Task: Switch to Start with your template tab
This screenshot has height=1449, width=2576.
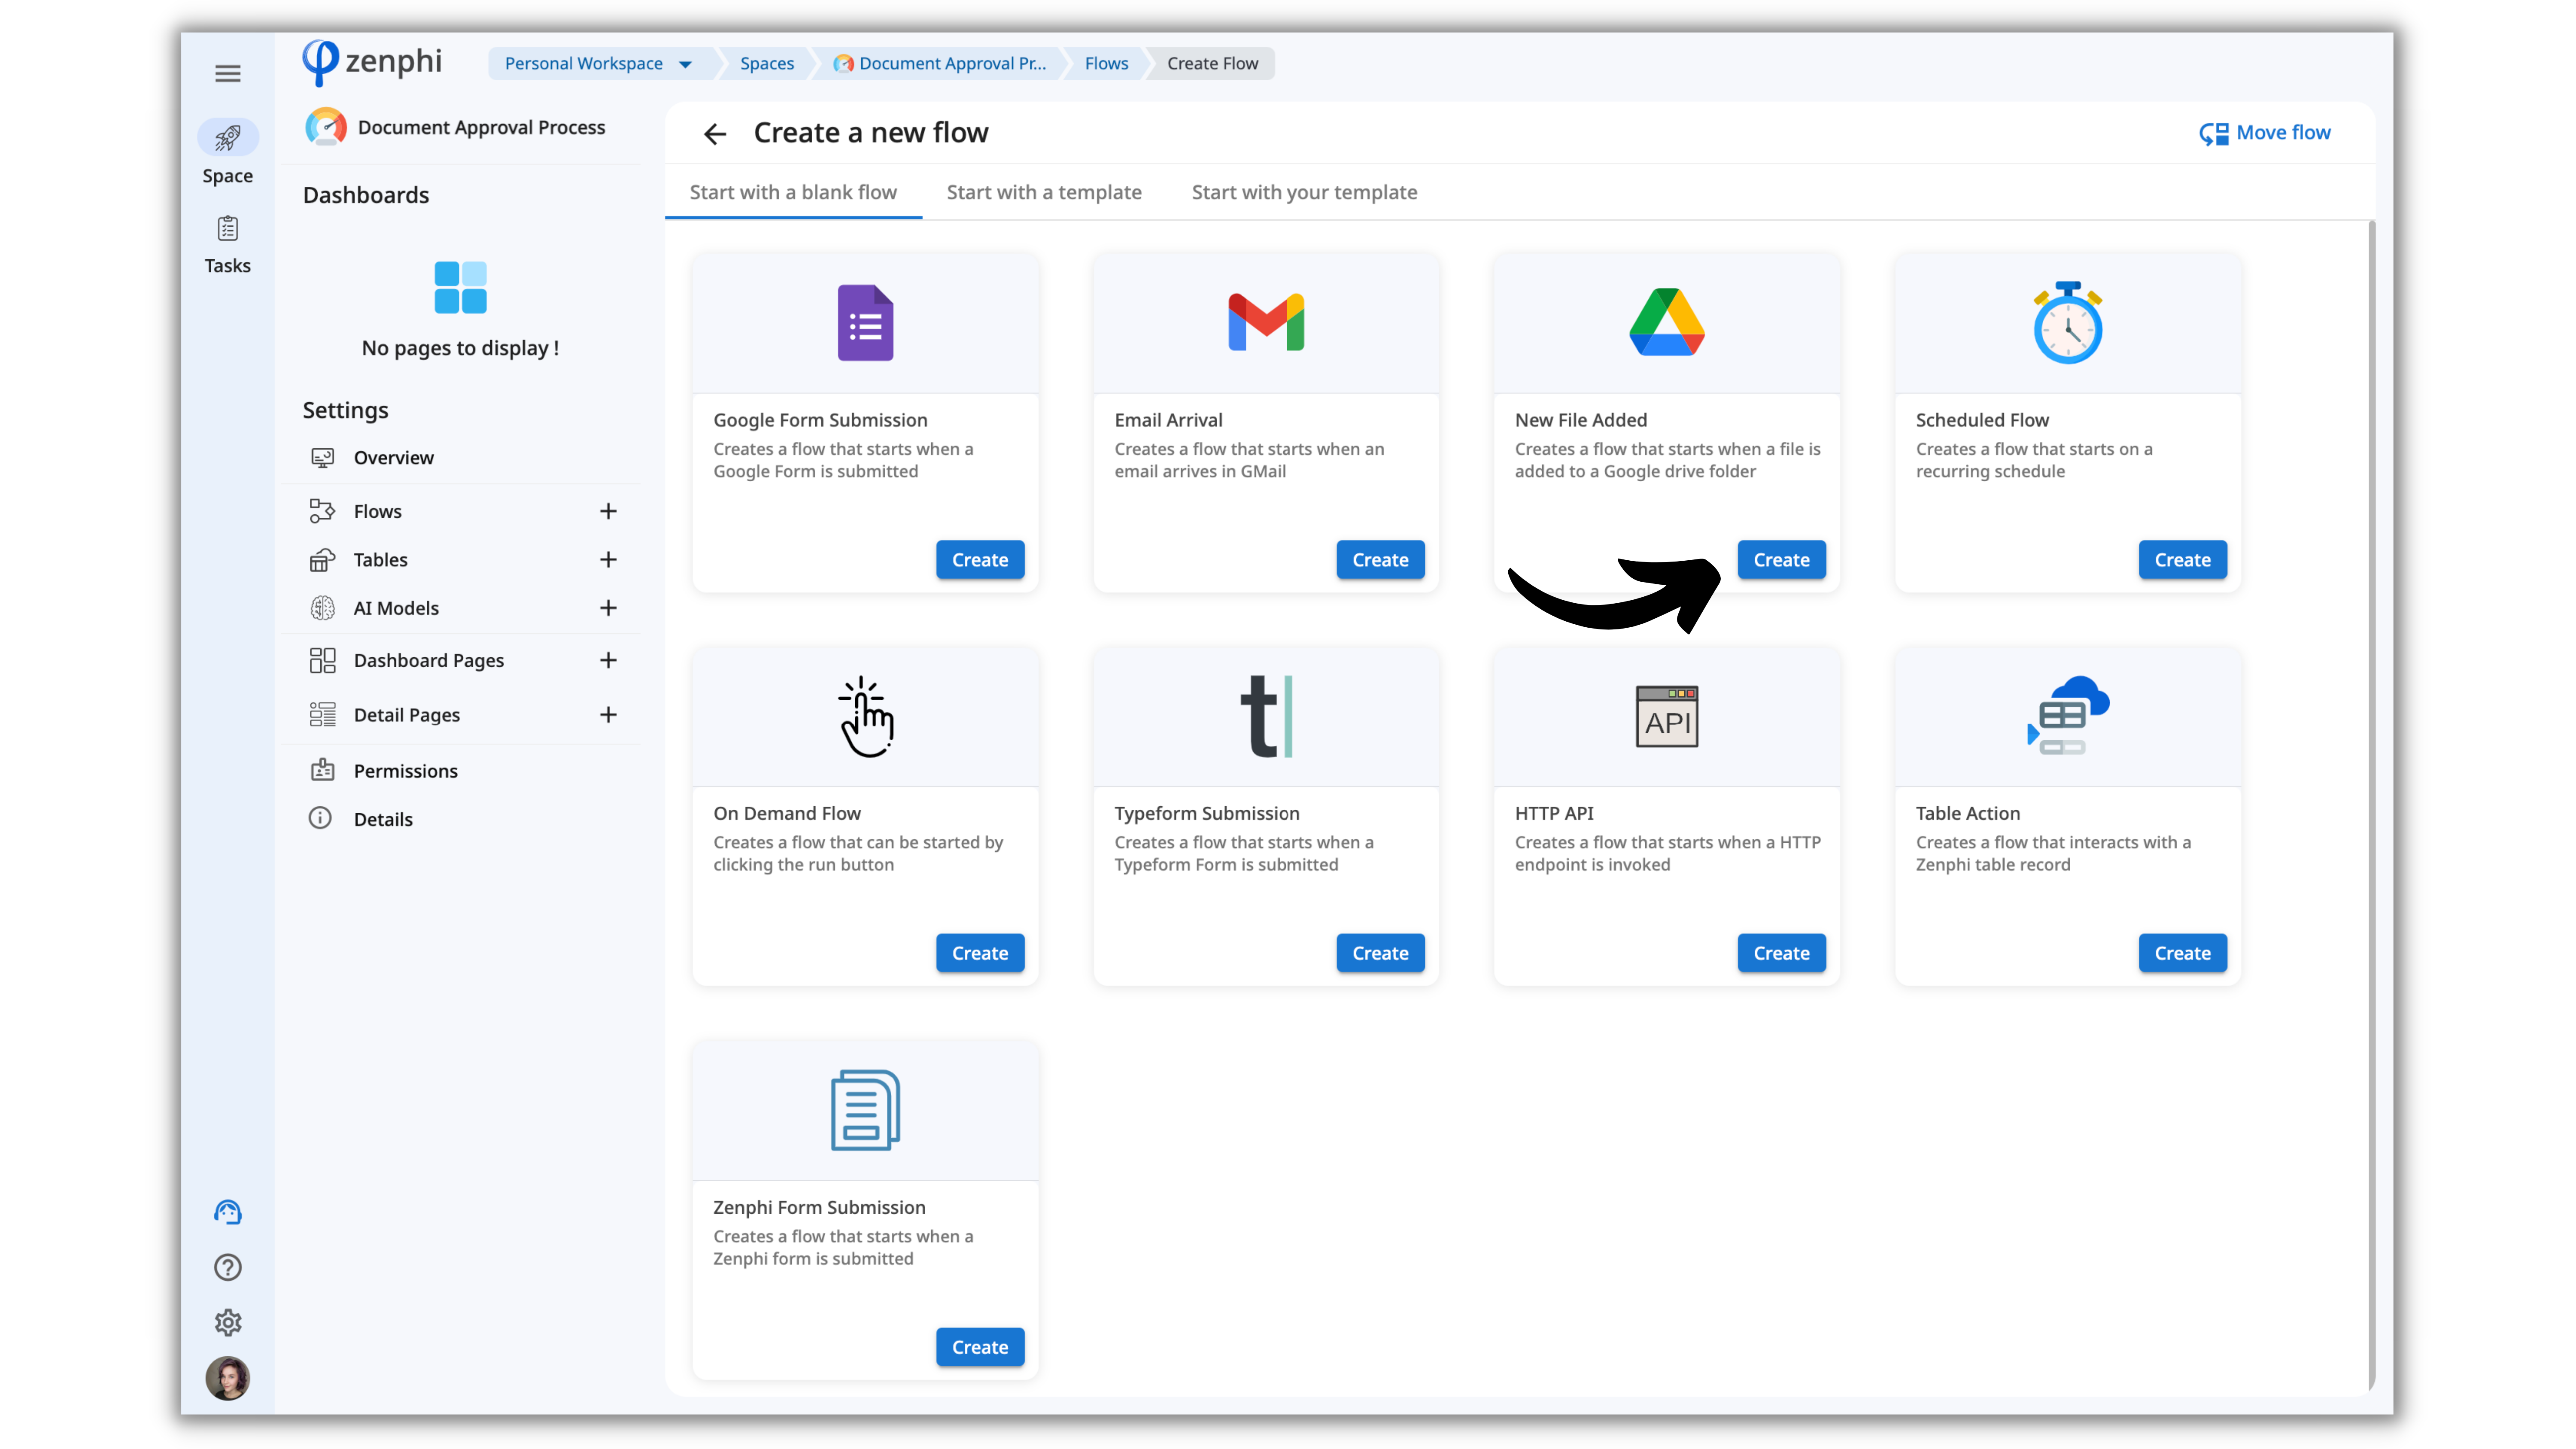Action: [x=1304, y=192]
